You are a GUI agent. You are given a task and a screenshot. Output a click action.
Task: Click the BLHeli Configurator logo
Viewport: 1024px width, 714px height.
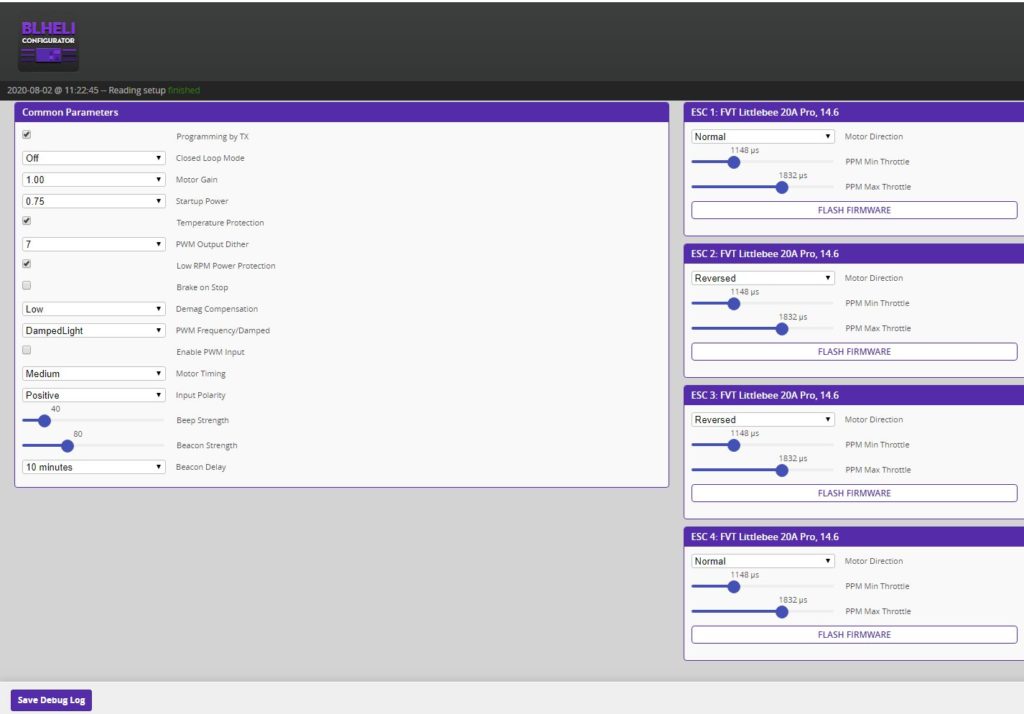48,44
